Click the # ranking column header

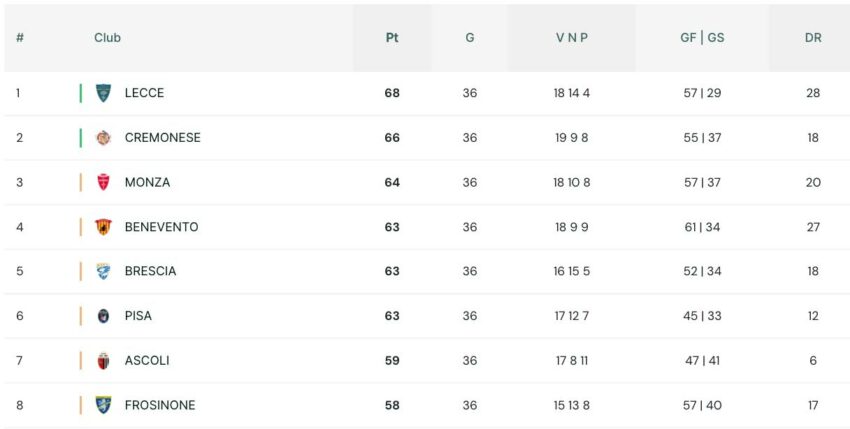click(x=20, y=37)
